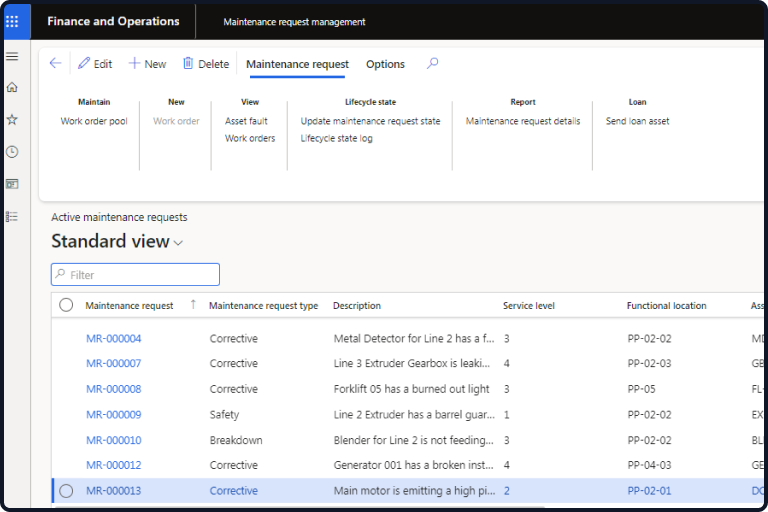Click Breakdown type cell
Image resolution: width=768 pixels, height=512 pixels.
tap(236, 440)
